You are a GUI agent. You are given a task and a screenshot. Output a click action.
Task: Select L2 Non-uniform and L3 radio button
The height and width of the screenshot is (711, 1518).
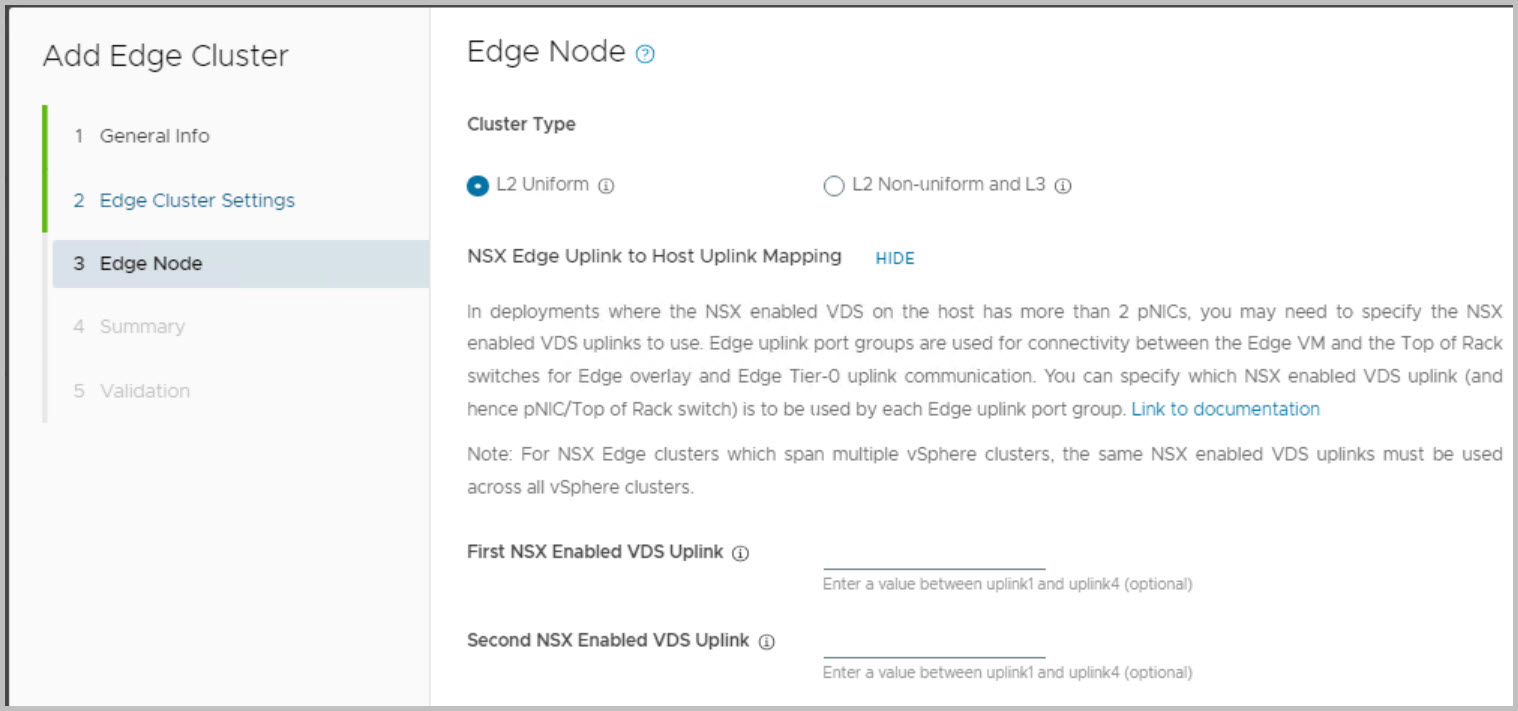click(x=834, y=186)
